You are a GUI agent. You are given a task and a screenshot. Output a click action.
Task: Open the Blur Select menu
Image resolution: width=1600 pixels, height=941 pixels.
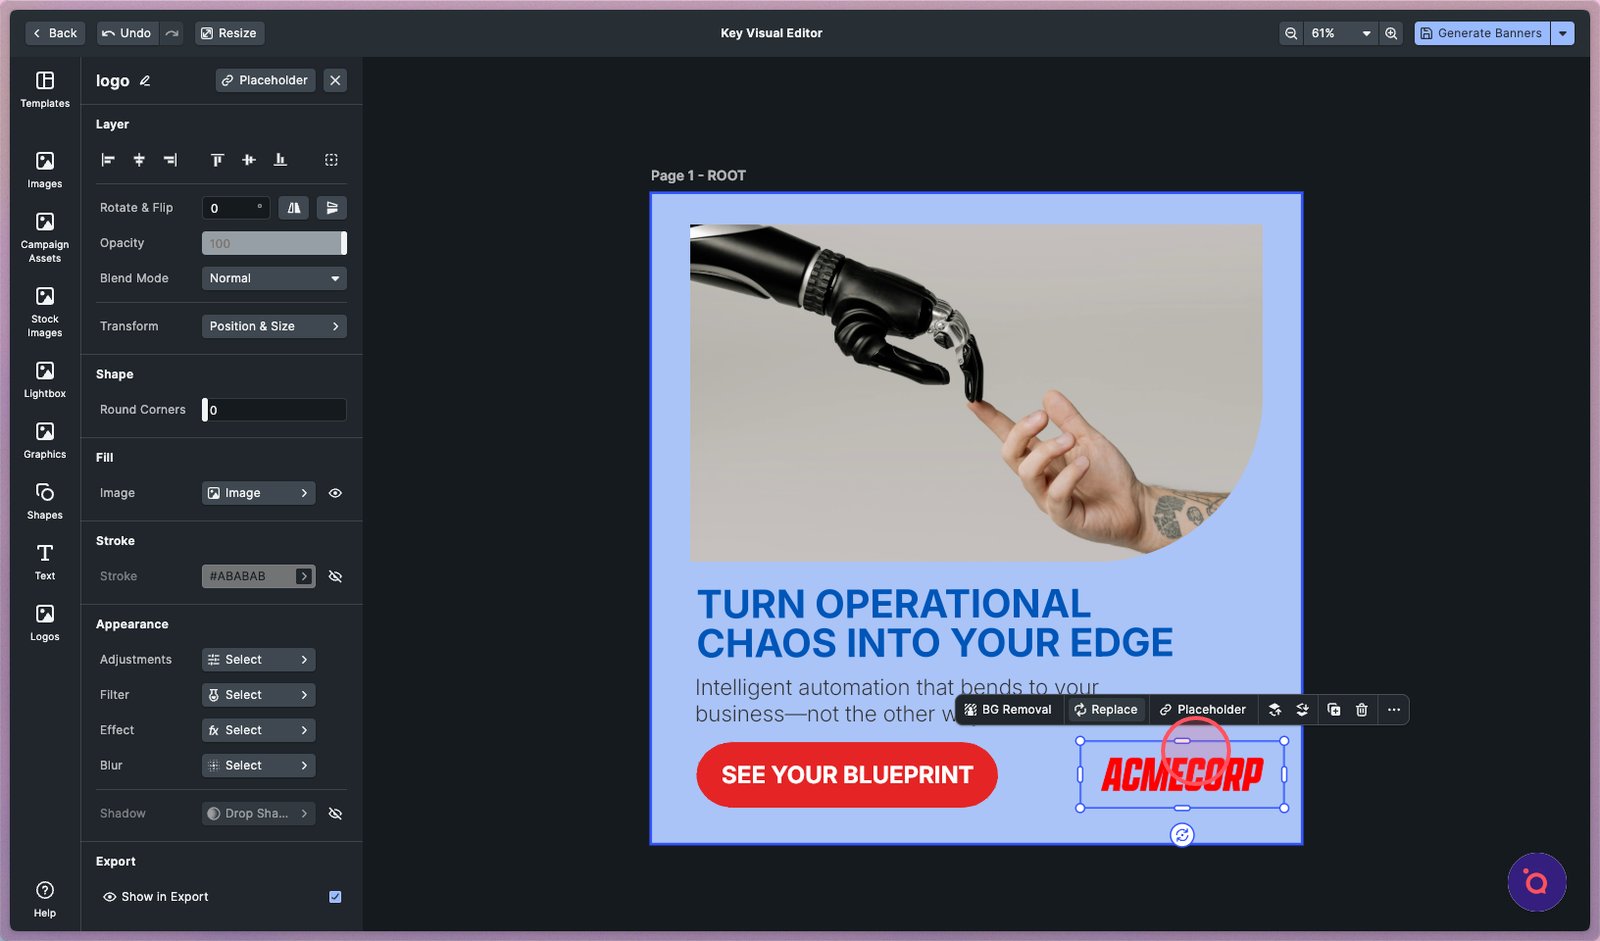pos(259,765)
